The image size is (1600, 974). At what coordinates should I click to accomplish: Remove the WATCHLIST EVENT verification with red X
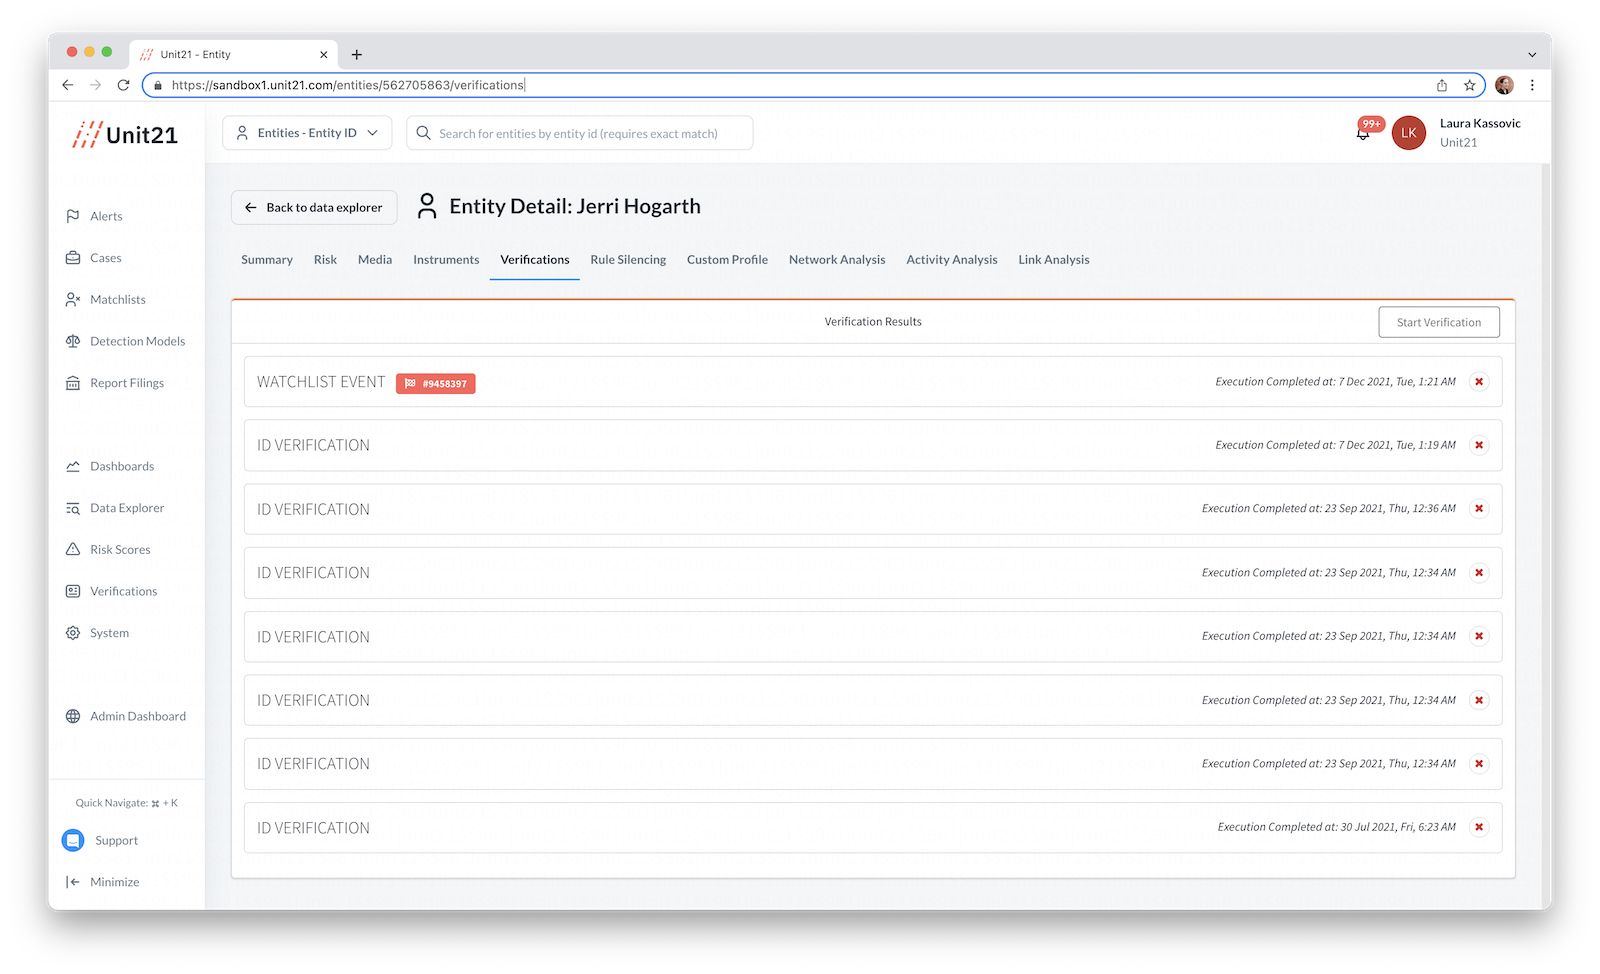1479,382
